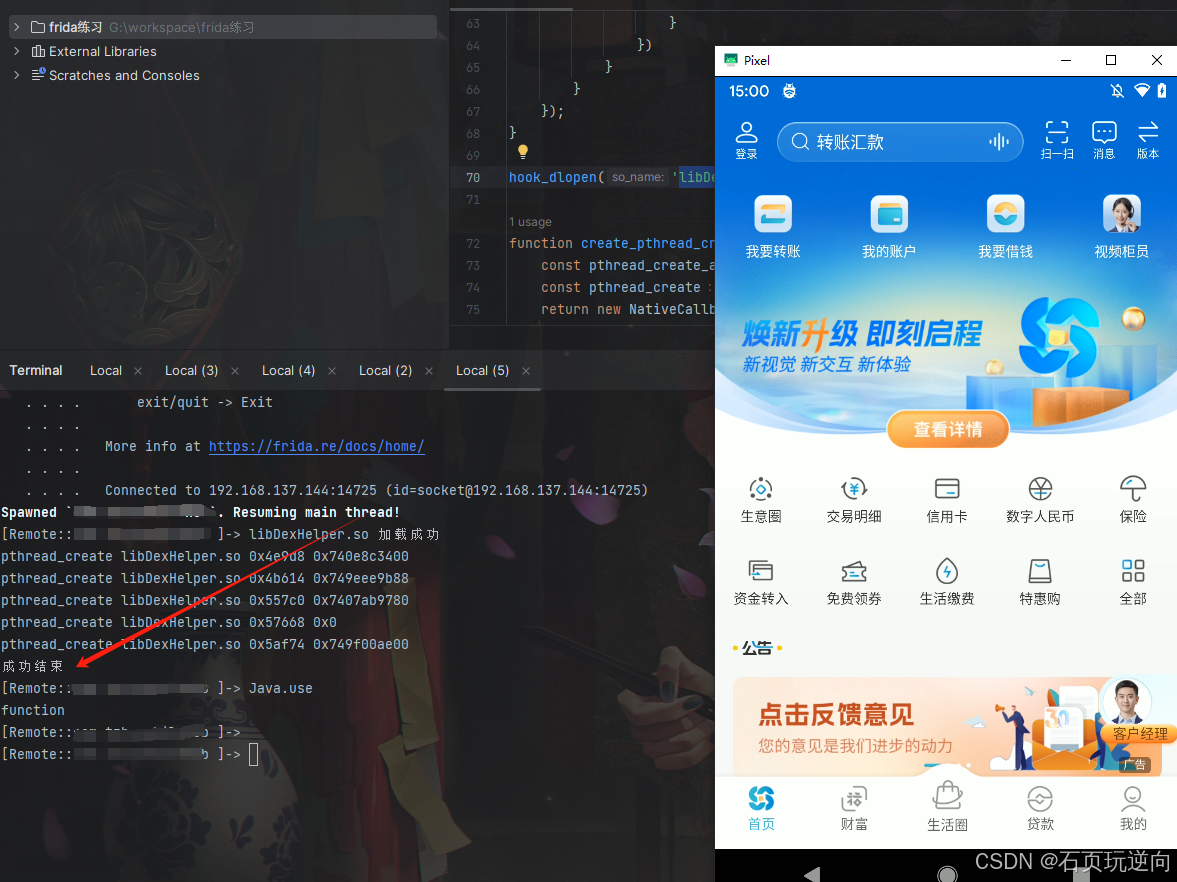Tap the voice search icon in search bar
1177x882 pixels.
(x=998, y=141)
